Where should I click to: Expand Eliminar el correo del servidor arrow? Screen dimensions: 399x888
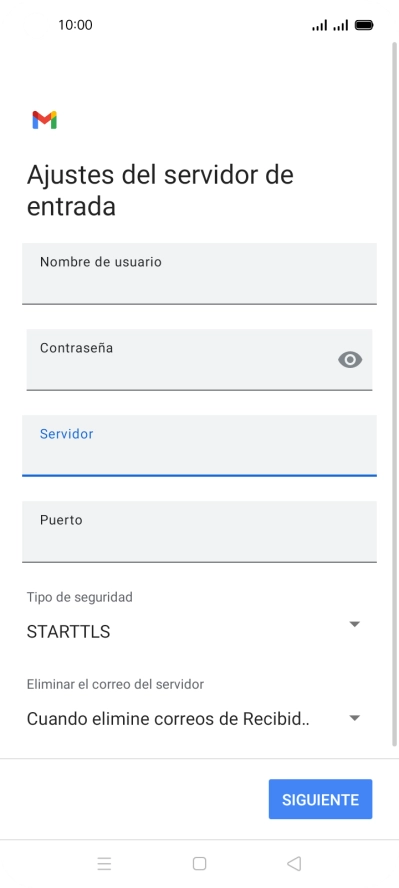354,718
